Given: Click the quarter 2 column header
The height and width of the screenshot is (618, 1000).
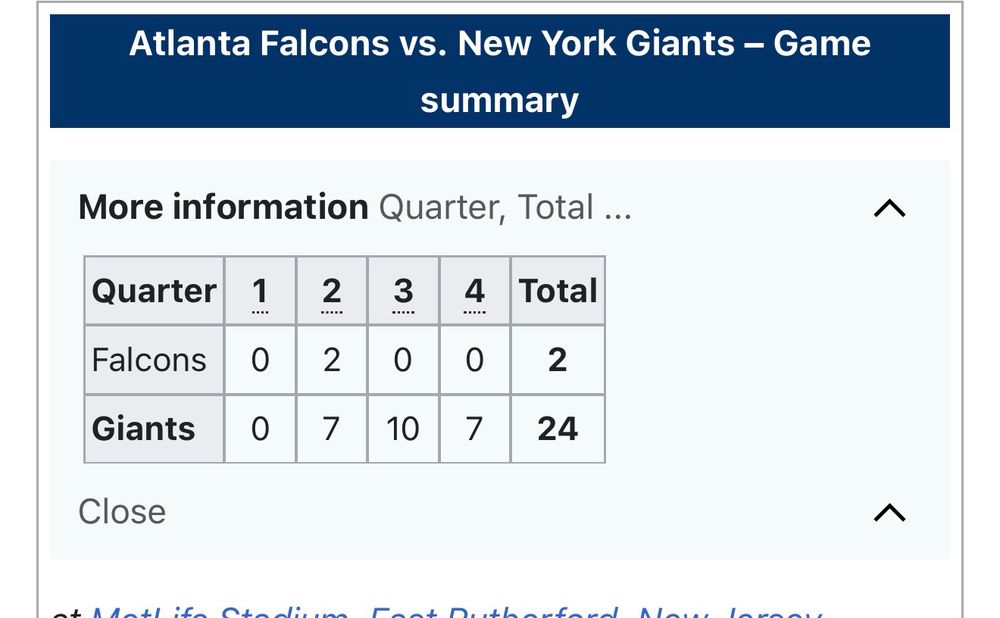Looking at the screenshot, I should (331, 291).
